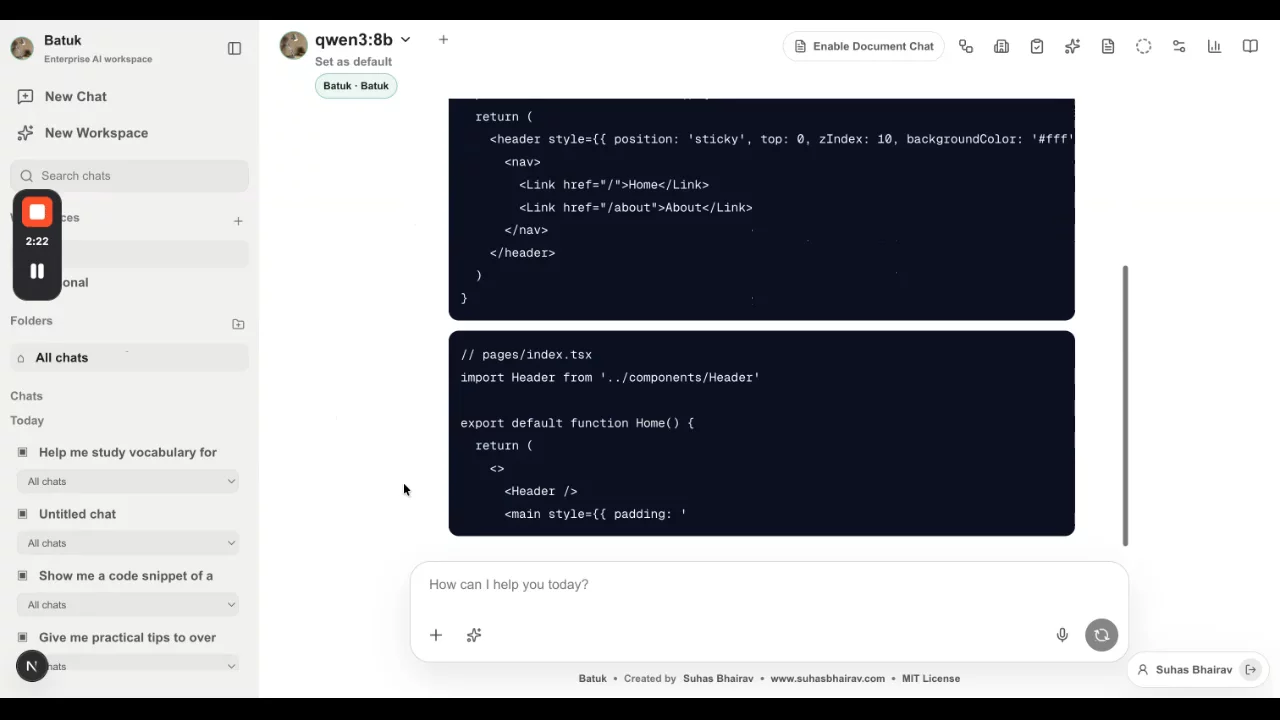Screen dimensions: 1280x720
Task: Click the sparkle prompt enhancer icon
Action: (x=474, y=635)
